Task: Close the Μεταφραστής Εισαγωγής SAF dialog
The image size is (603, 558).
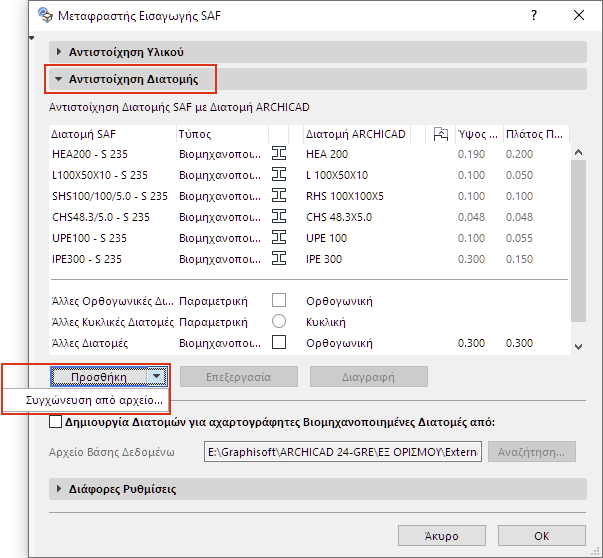Action: point(579,15)
